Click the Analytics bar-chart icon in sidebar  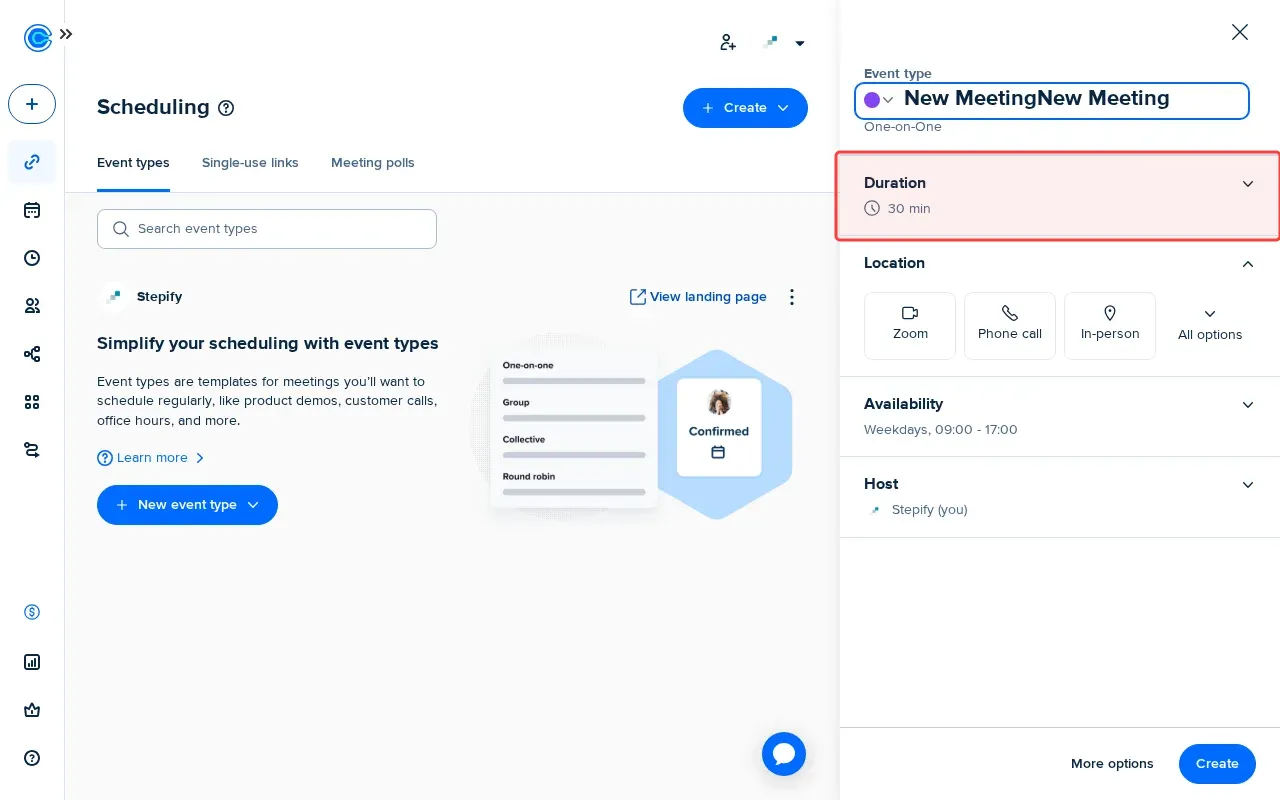(x=31, y=662)
